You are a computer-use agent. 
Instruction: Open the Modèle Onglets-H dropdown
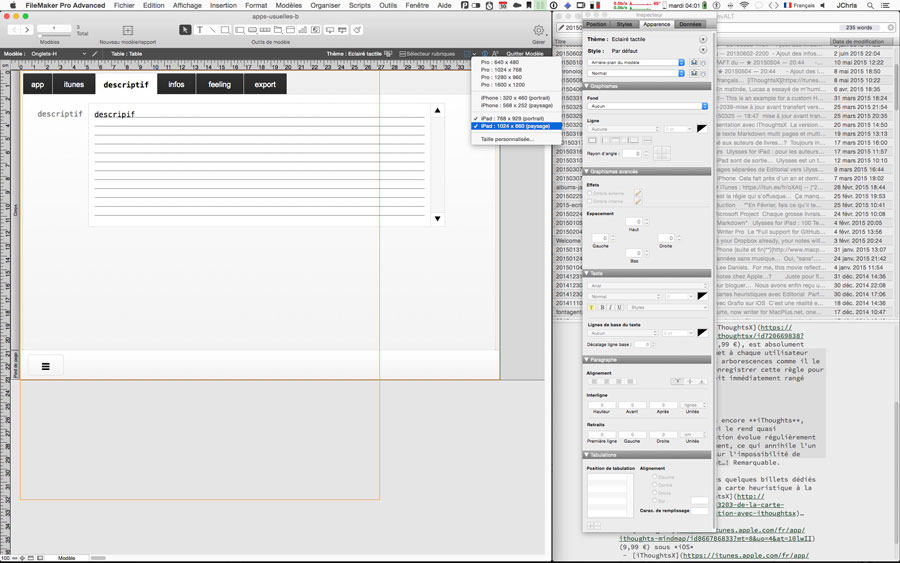pos(58,54)
